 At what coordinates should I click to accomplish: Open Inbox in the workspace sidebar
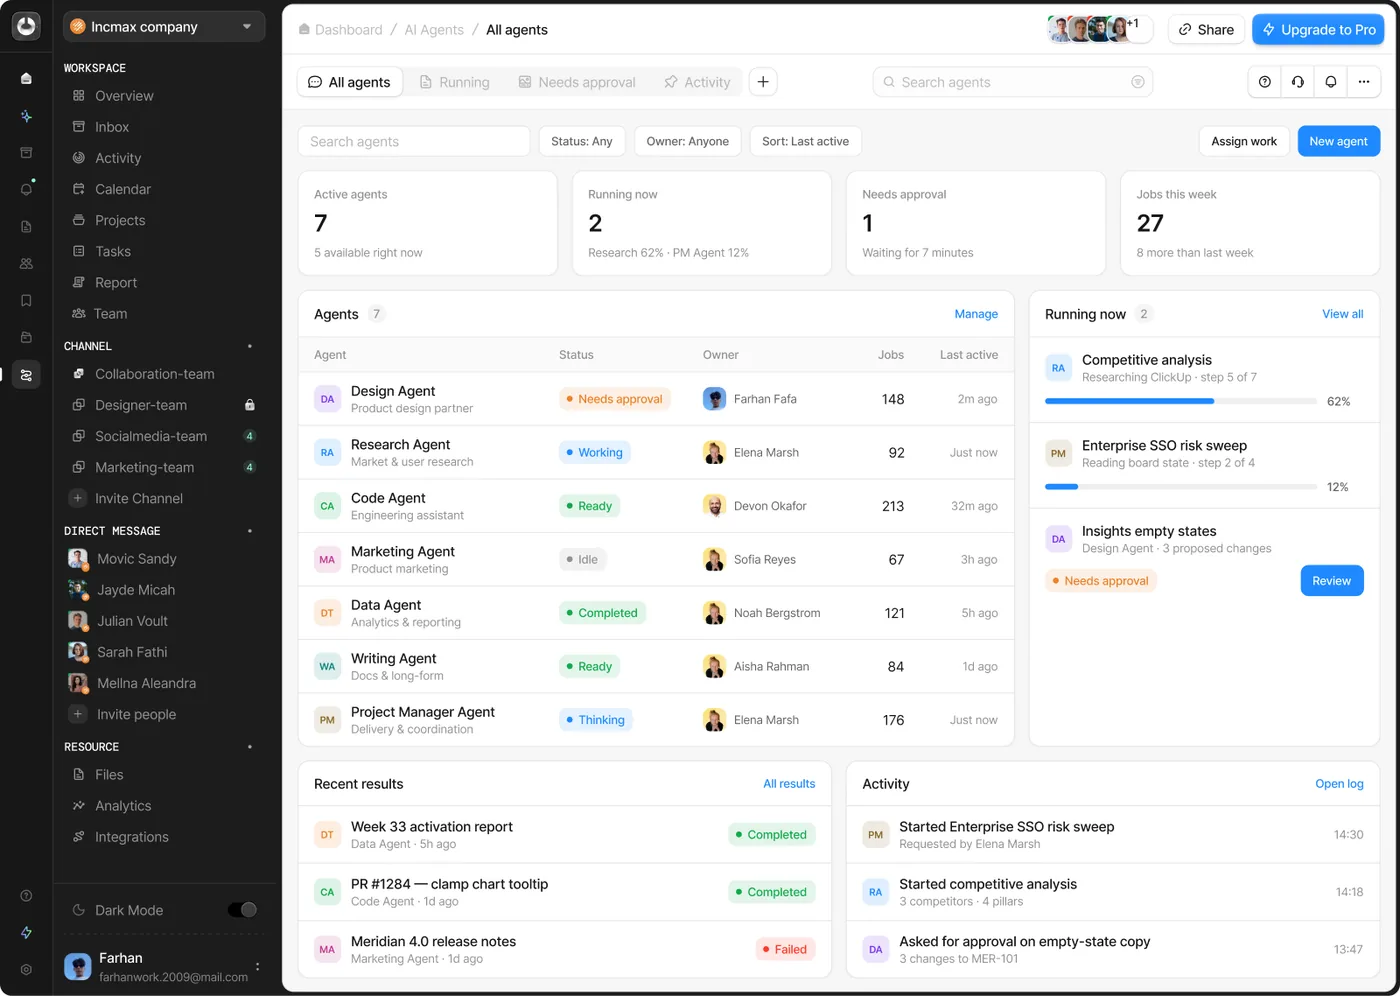(x=112, y=127)
